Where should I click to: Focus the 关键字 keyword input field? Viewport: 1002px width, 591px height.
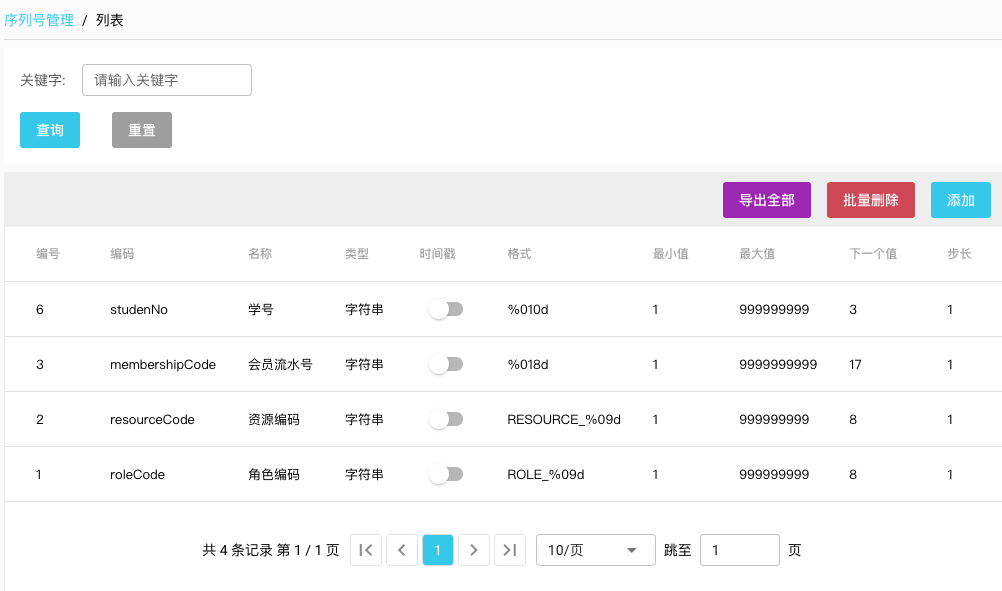[167, 80]
